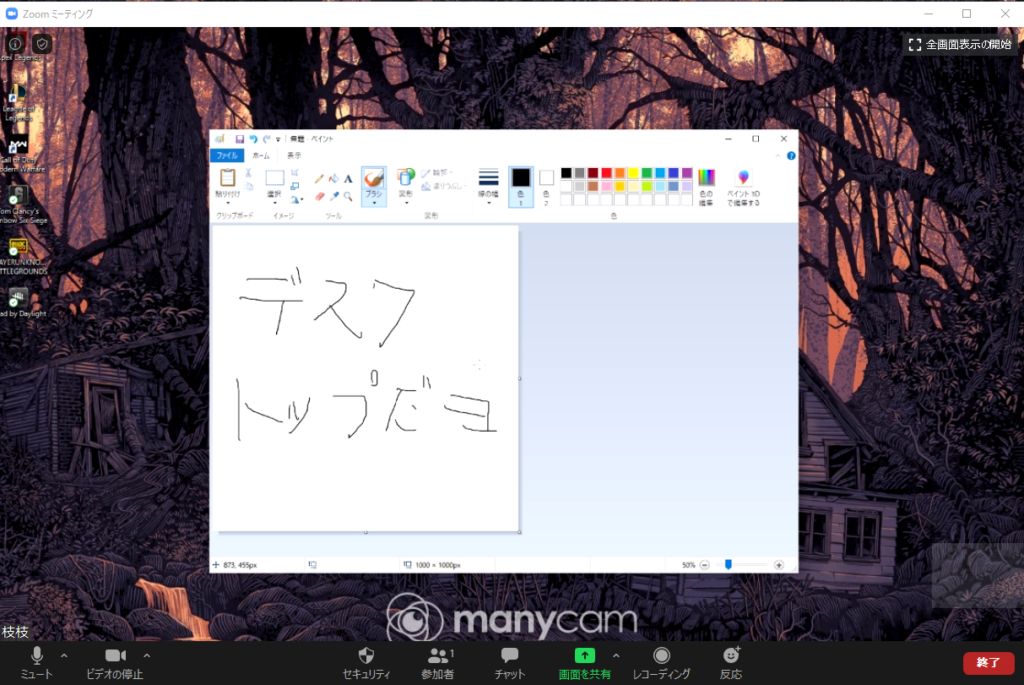
Task: Open the Line width (線の幅) dropdown
Action: tap(488, 186)
